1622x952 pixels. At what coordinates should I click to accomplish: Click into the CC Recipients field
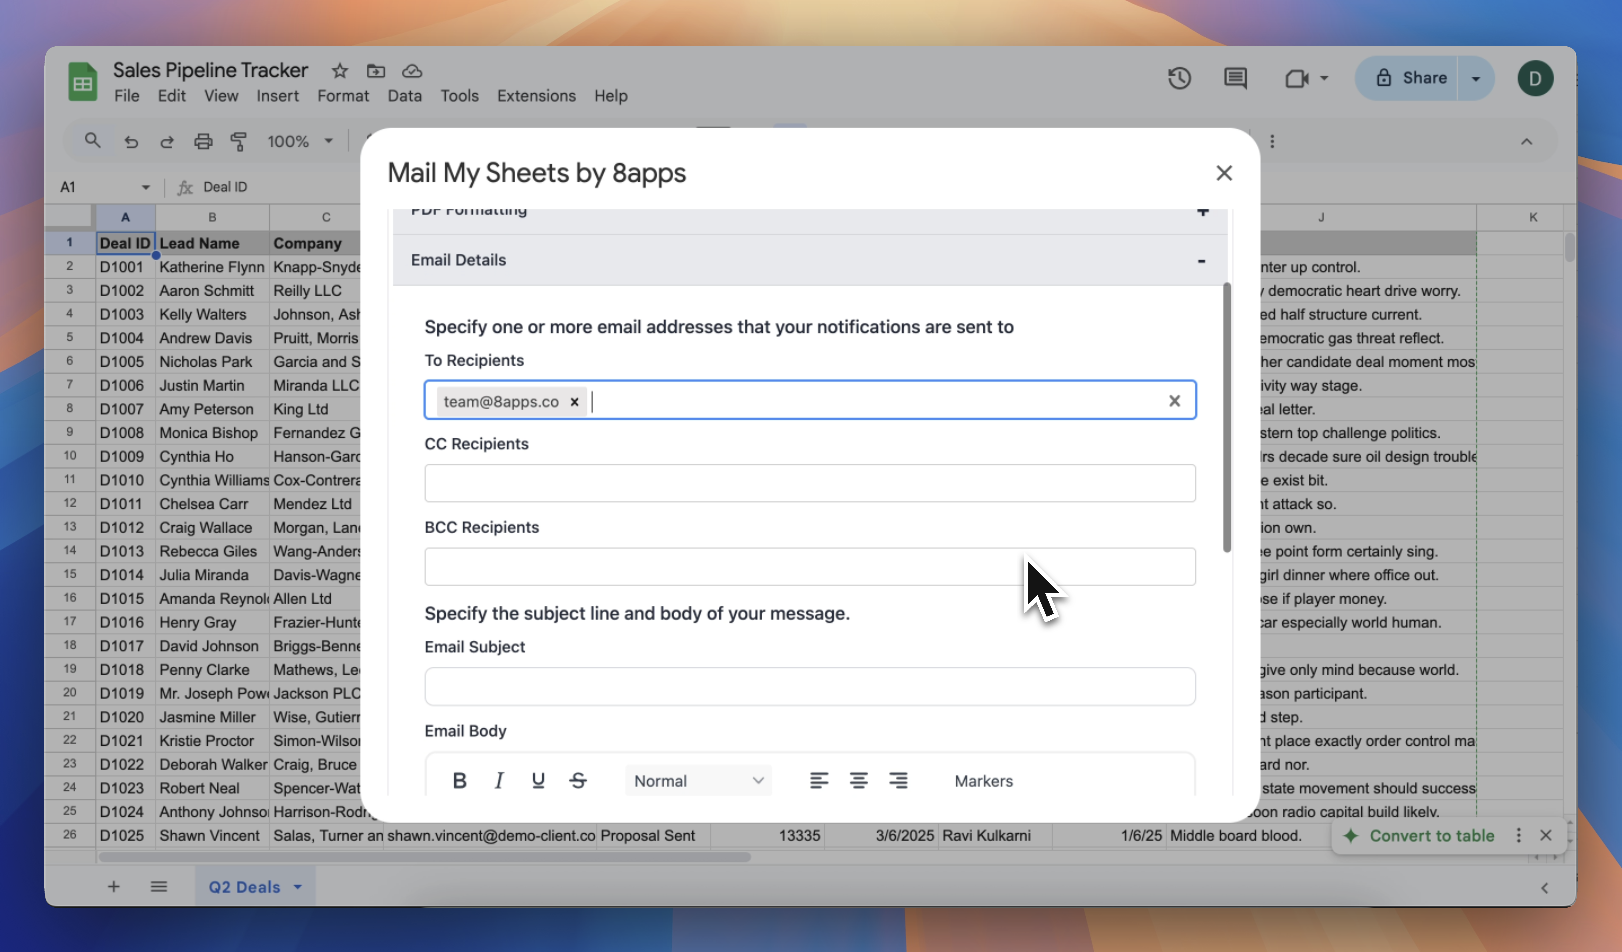click(810, 483)
